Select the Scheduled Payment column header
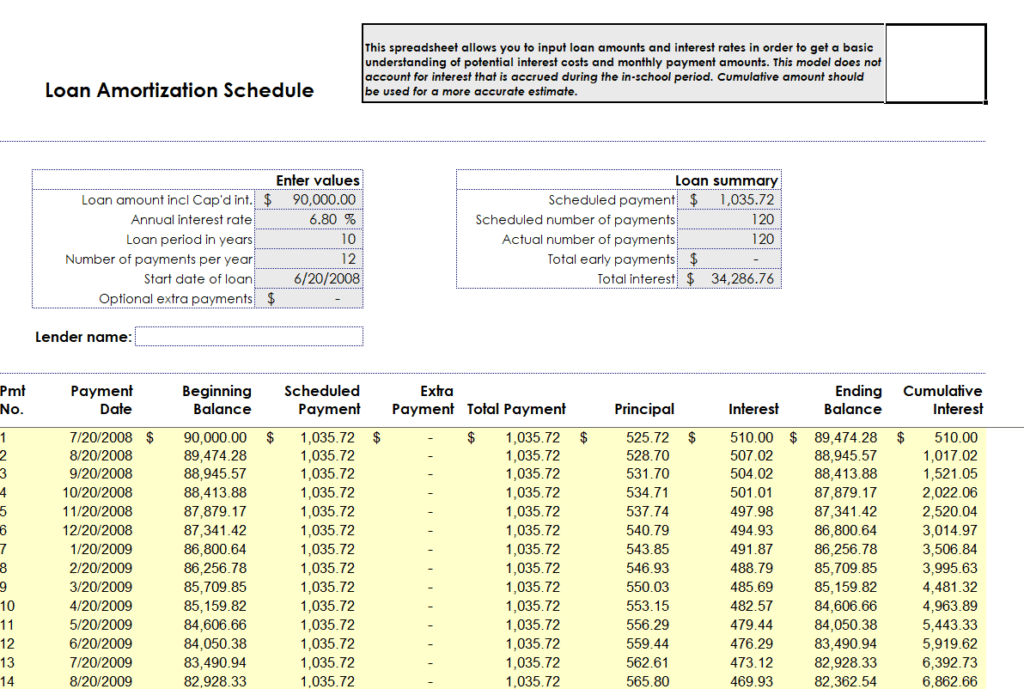The height and width of the screenshot is (689, 1024). pyautogui.click(x=322, y=400)
